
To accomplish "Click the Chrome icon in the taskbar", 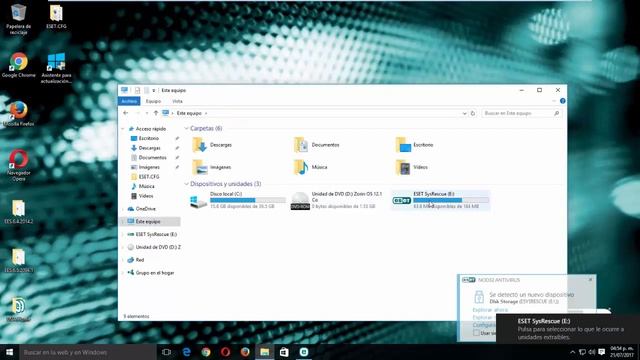I will [x=206, y=352].
